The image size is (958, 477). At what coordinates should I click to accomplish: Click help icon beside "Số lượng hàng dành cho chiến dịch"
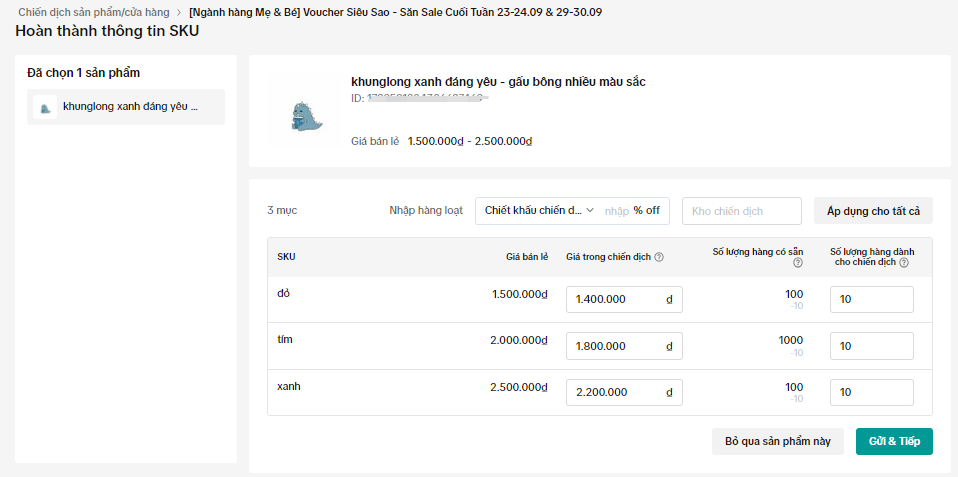click(x=904, y=263)
